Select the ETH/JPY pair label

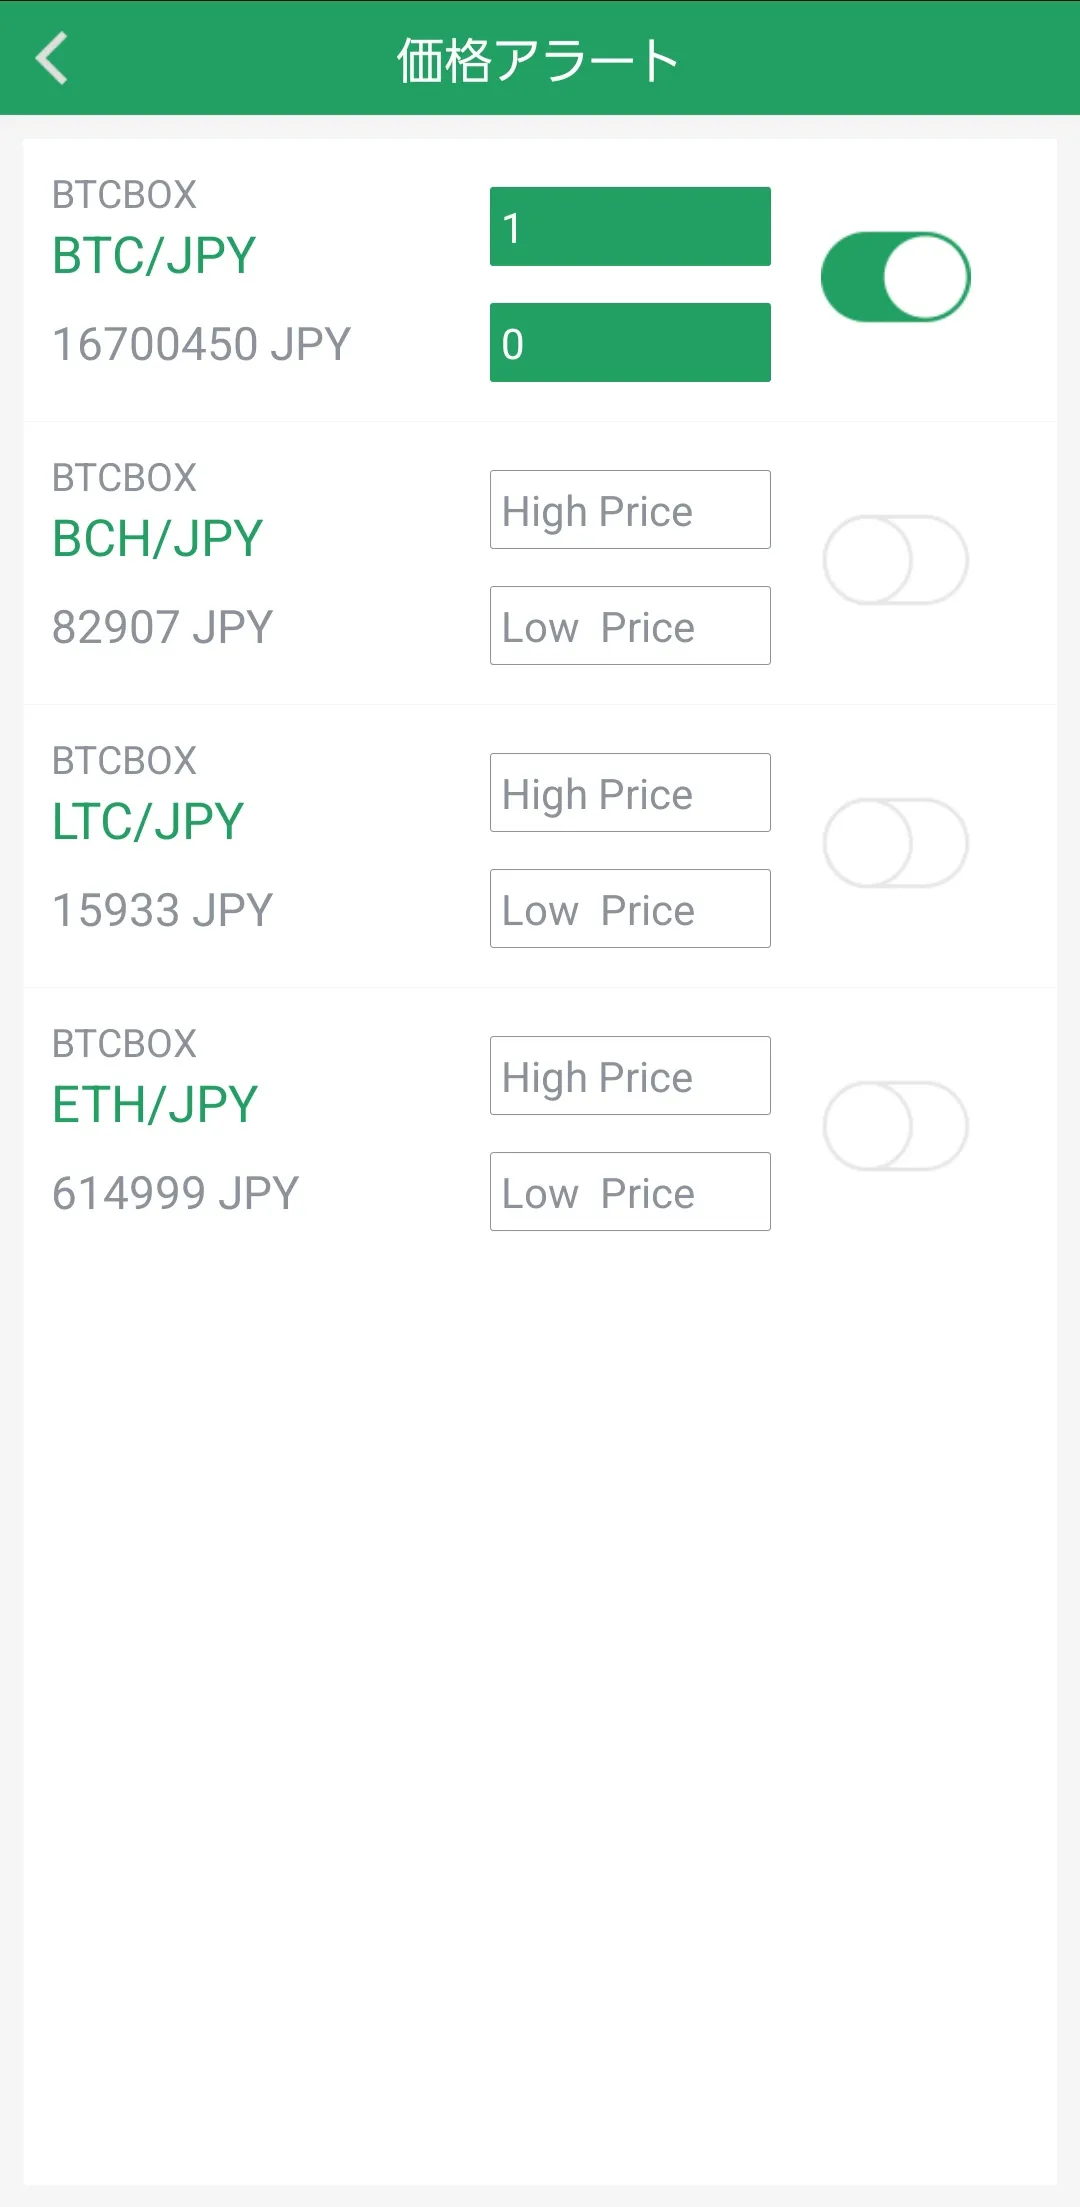pos(155,1105)
